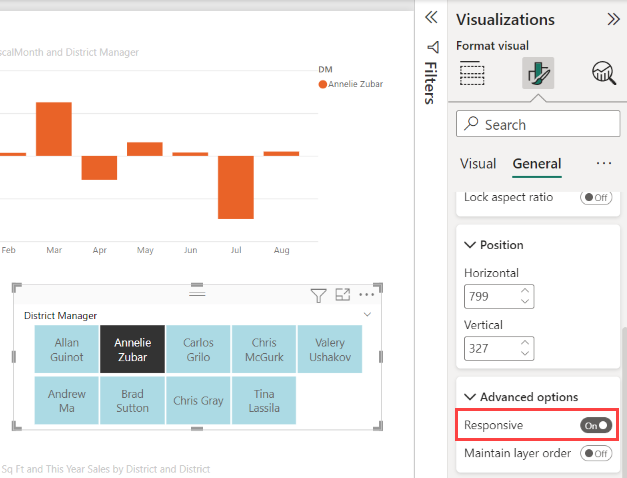Open more options ellipsis beside General tab
This screenshot has height=478, width=627.
(x=603, y=163)
